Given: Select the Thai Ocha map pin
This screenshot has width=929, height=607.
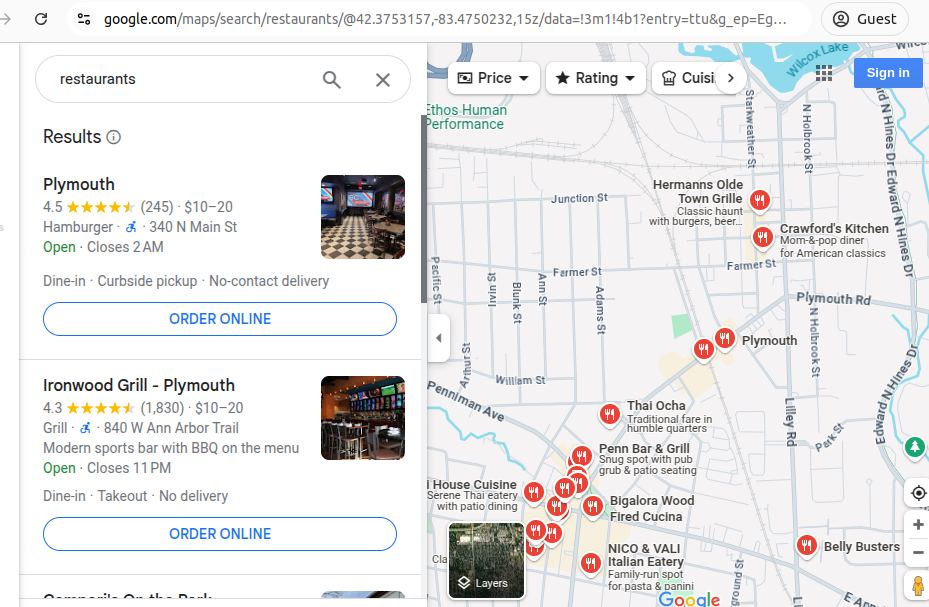Looking at the screenshot, I should pyautogui.click(x=610, y=415).
